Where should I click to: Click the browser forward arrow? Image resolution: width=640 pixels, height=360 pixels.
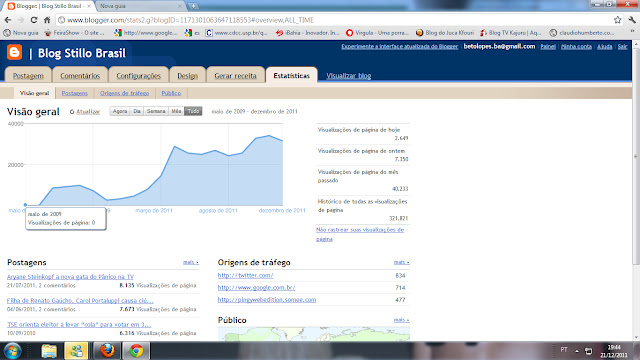point(21,20)
